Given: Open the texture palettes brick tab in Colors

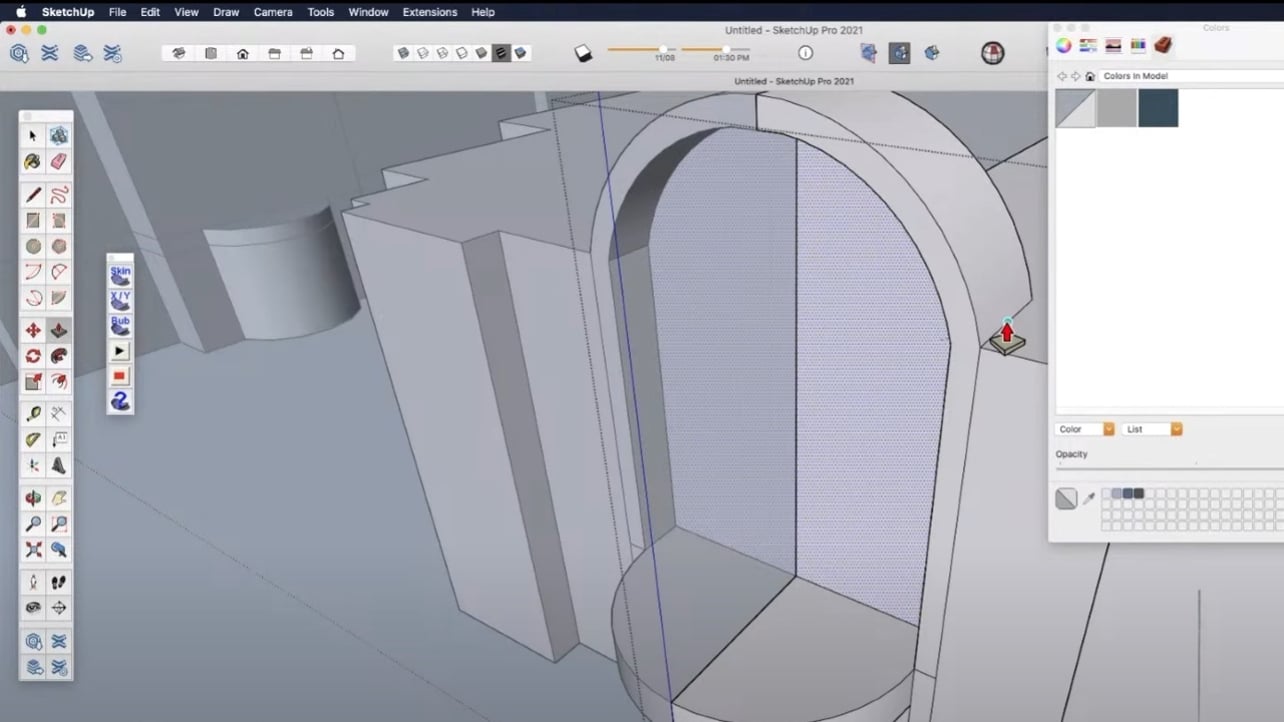Looking at the screenshot, I should 1162,45.
